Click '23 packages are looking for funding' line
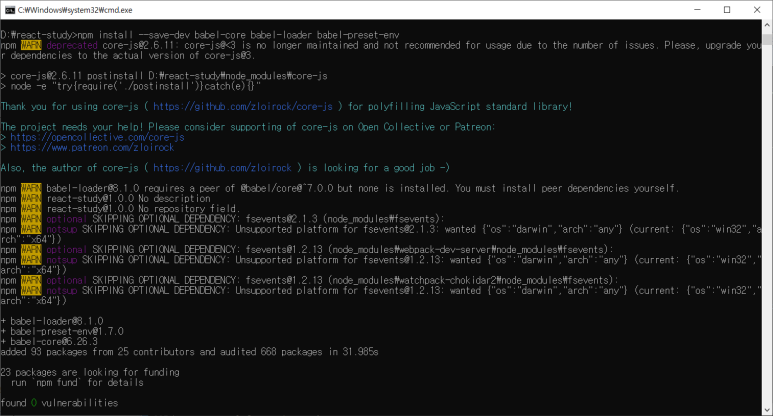The width and height of the screenshot is (773, 416). (x=90, y=372)
